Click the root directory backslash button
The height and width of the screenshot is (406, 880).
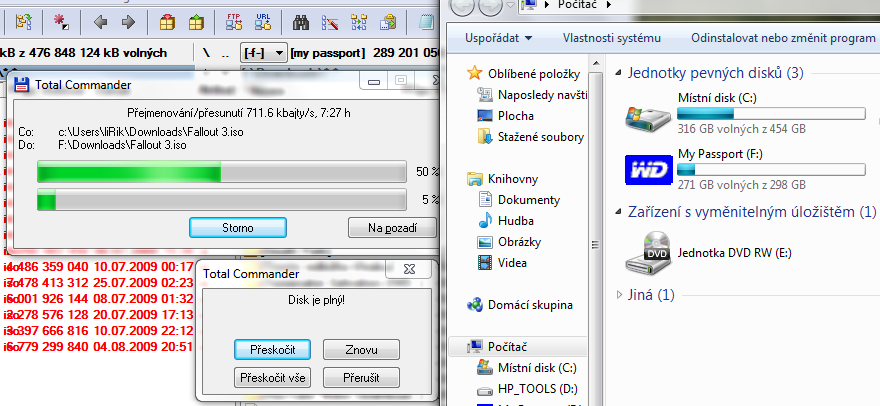[207, 53]
